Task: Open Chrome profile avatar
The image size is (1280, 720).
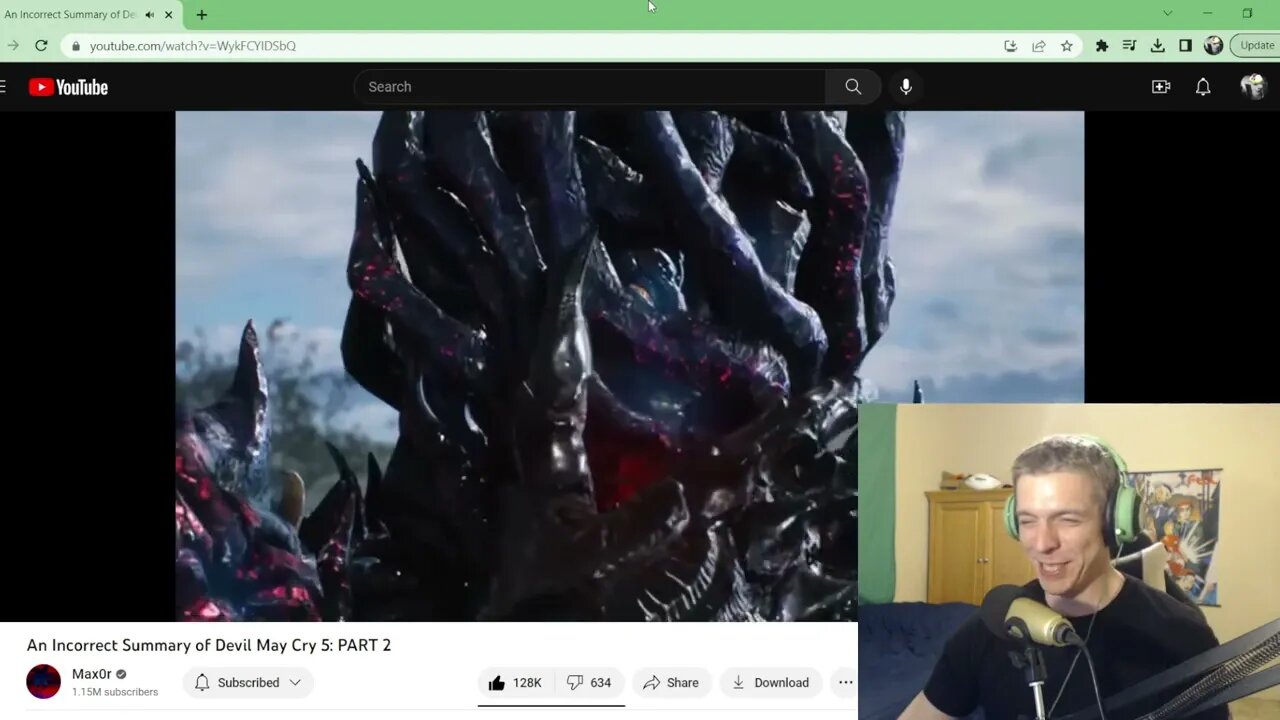Action: 1213,46
